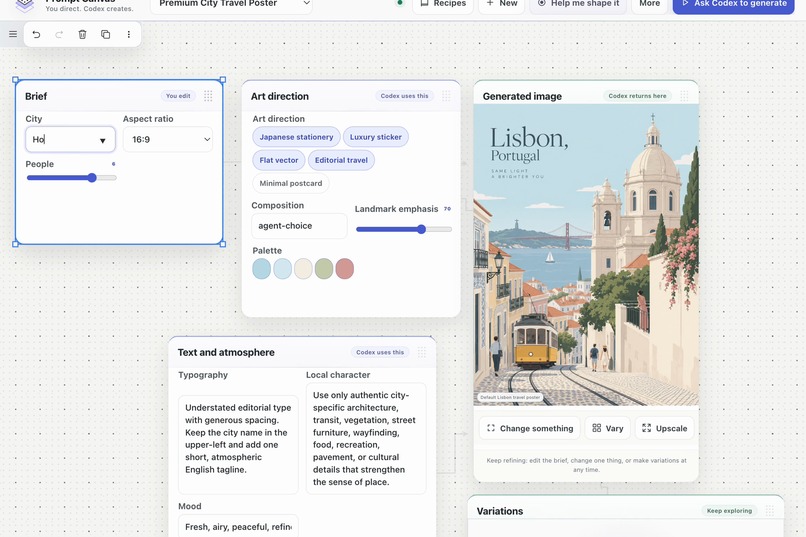
Task: Click the Vary button
Action: click(x=608, y=428)
